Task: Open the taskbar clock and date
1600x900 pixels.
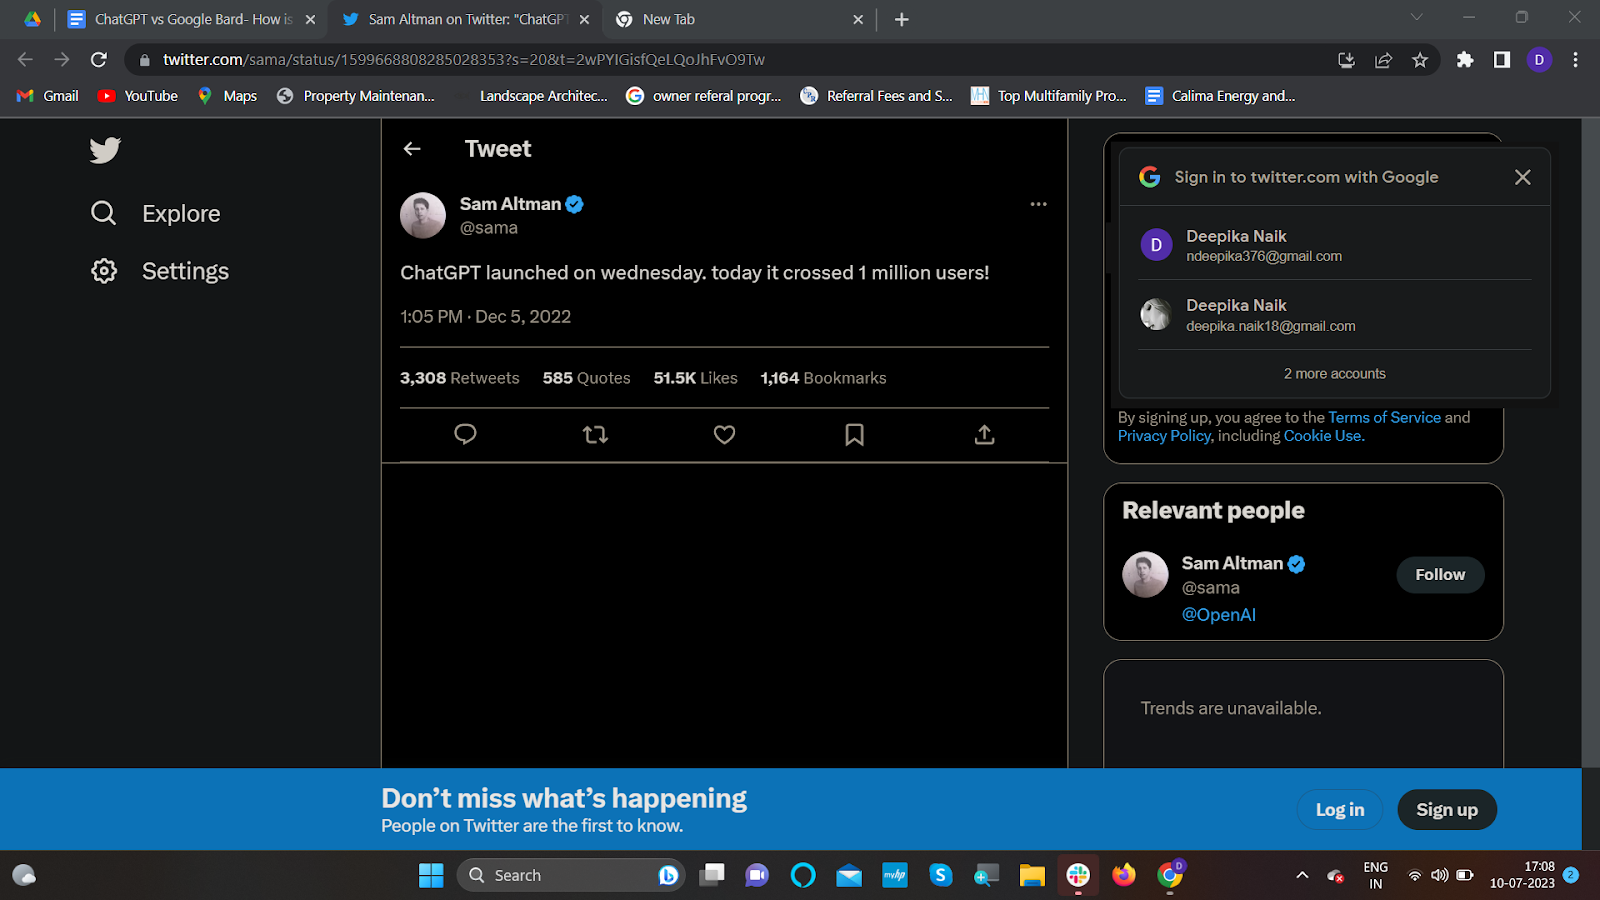Action: (x=1522, y=875)
